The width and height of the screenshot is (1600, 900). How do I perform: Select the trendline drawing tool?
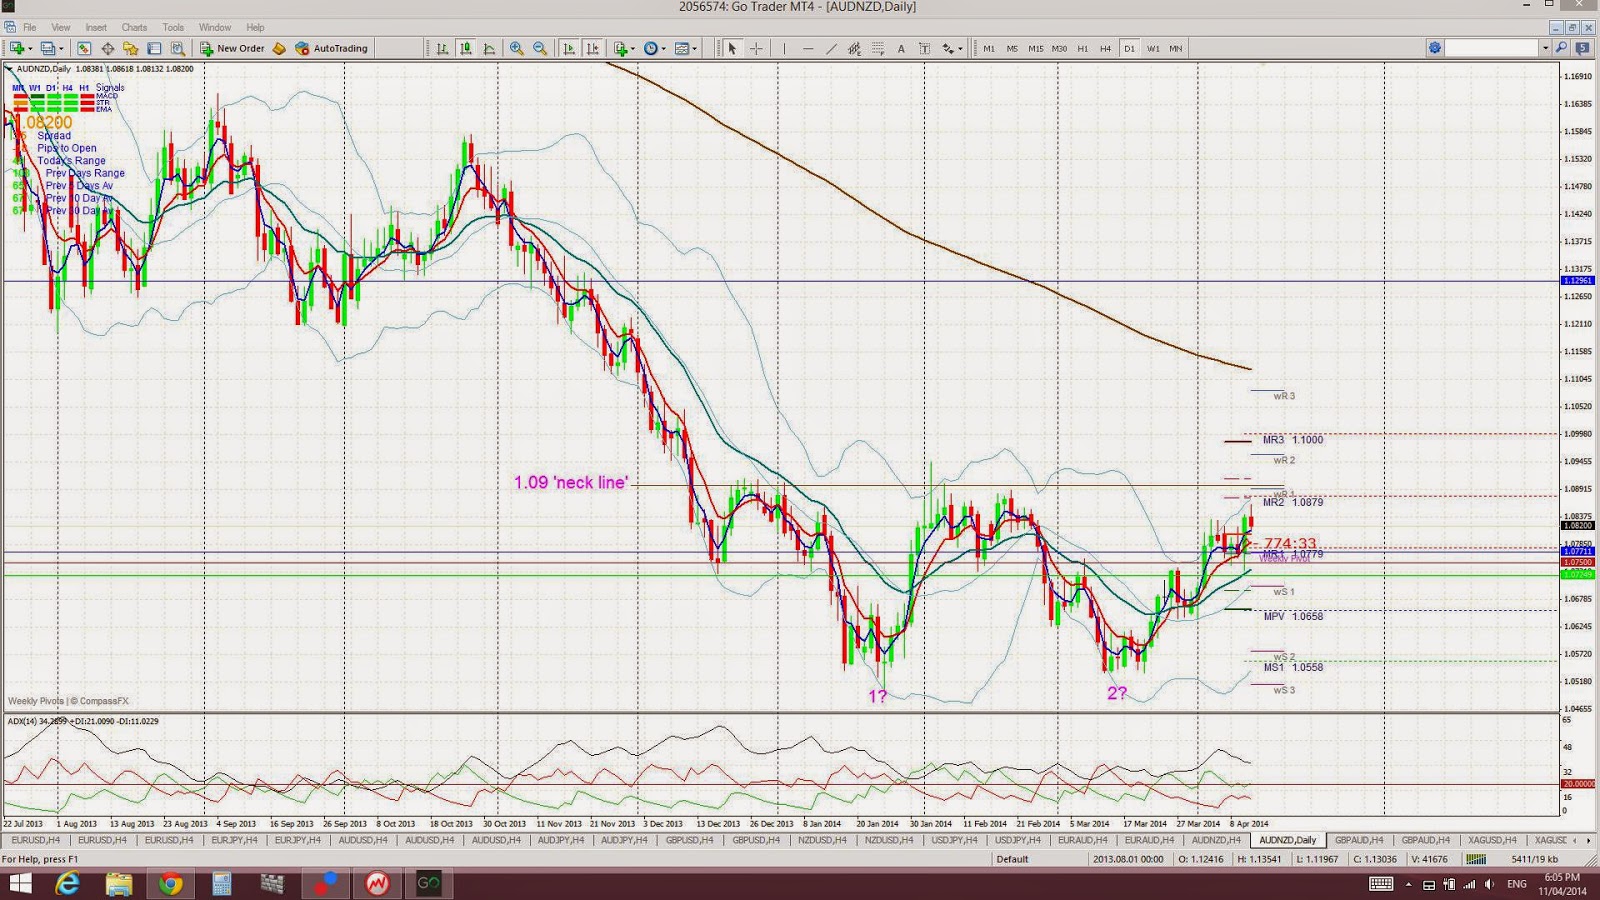click(x=831, y=48)
